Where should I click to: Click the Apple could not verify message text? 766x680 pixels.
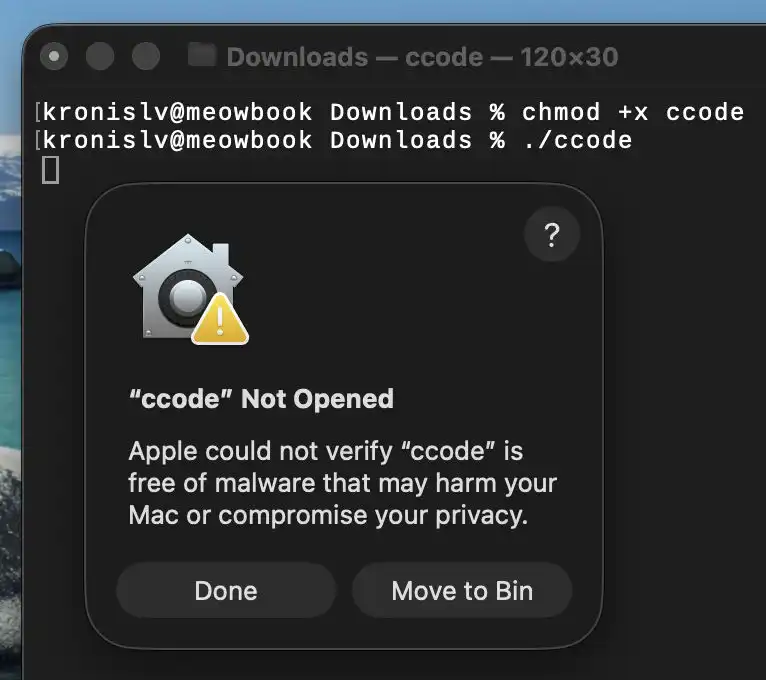point(342,483)
